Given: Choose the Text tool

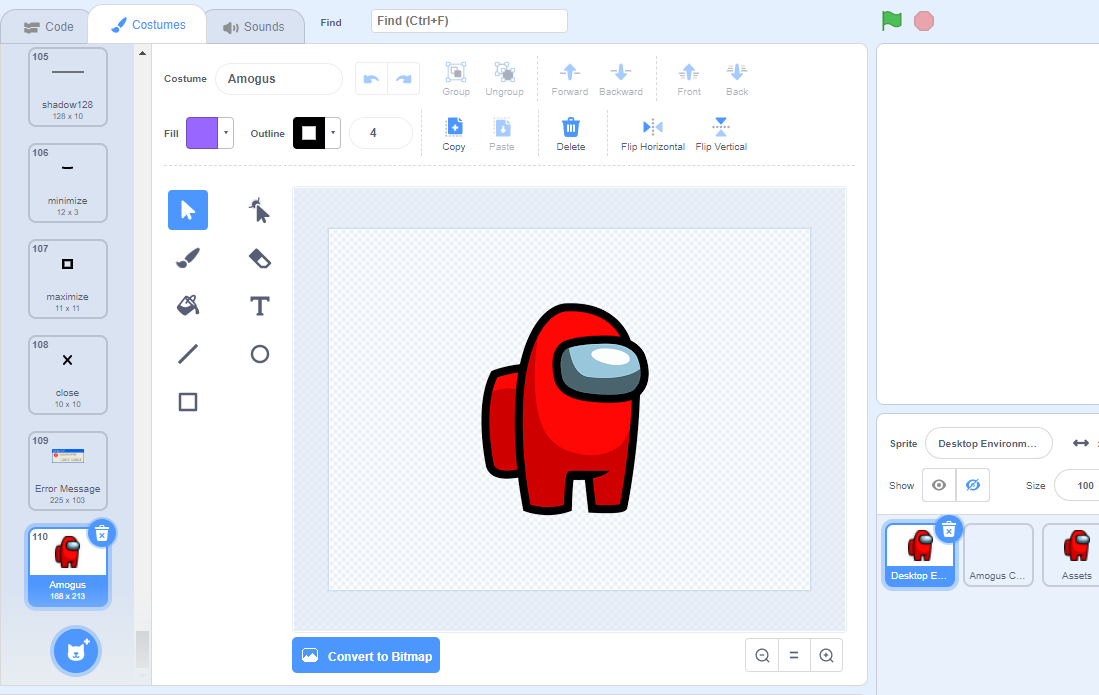Looking at the screenshot, I should coord(259,305).
